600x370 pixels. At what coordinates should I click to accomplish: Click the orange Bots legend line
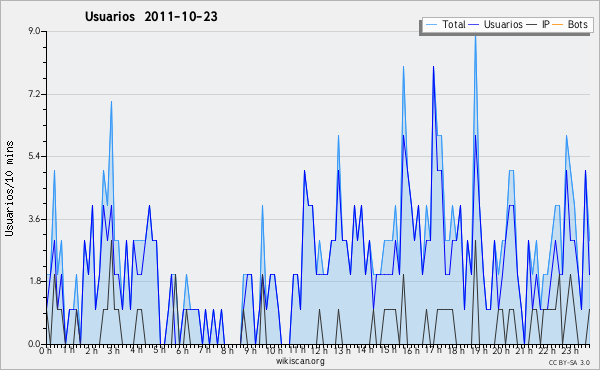558,24
